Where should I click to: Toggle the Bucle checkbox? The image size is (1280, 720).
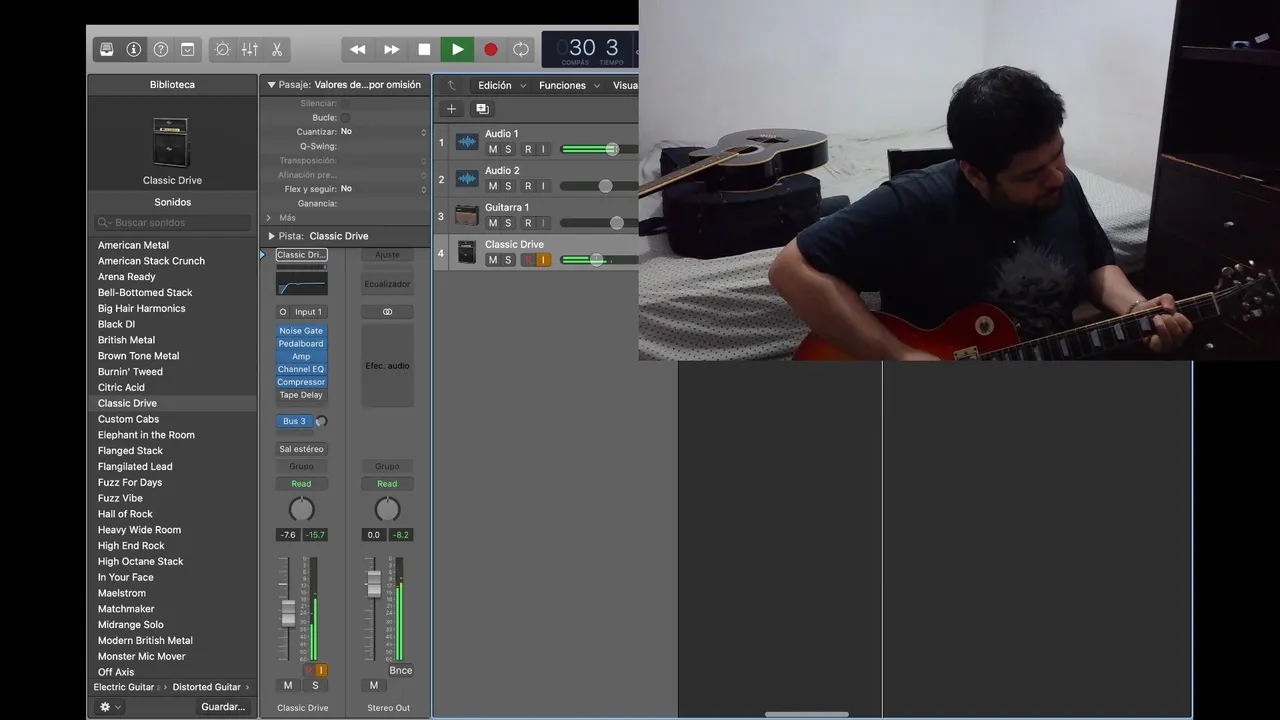[345, 117]
